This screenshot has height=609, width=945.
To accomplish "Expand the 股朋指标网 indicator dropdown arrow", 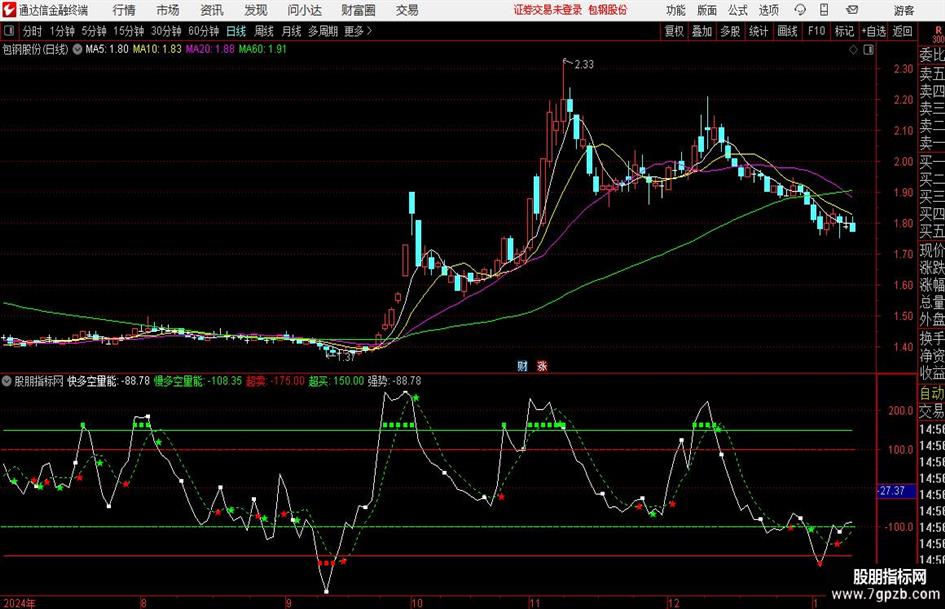I will [7, 381].
